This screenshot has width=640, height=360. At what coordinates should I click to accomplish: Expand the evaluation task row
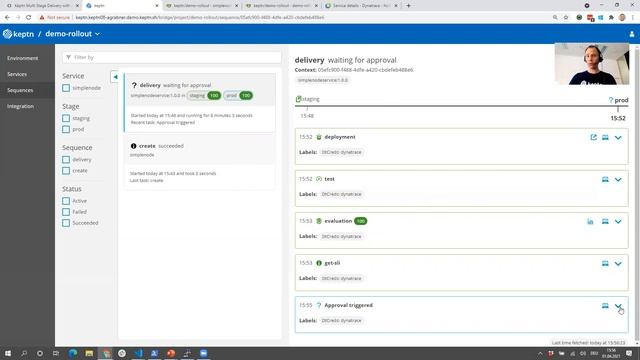pyautogui.click(x=618, y=222)
